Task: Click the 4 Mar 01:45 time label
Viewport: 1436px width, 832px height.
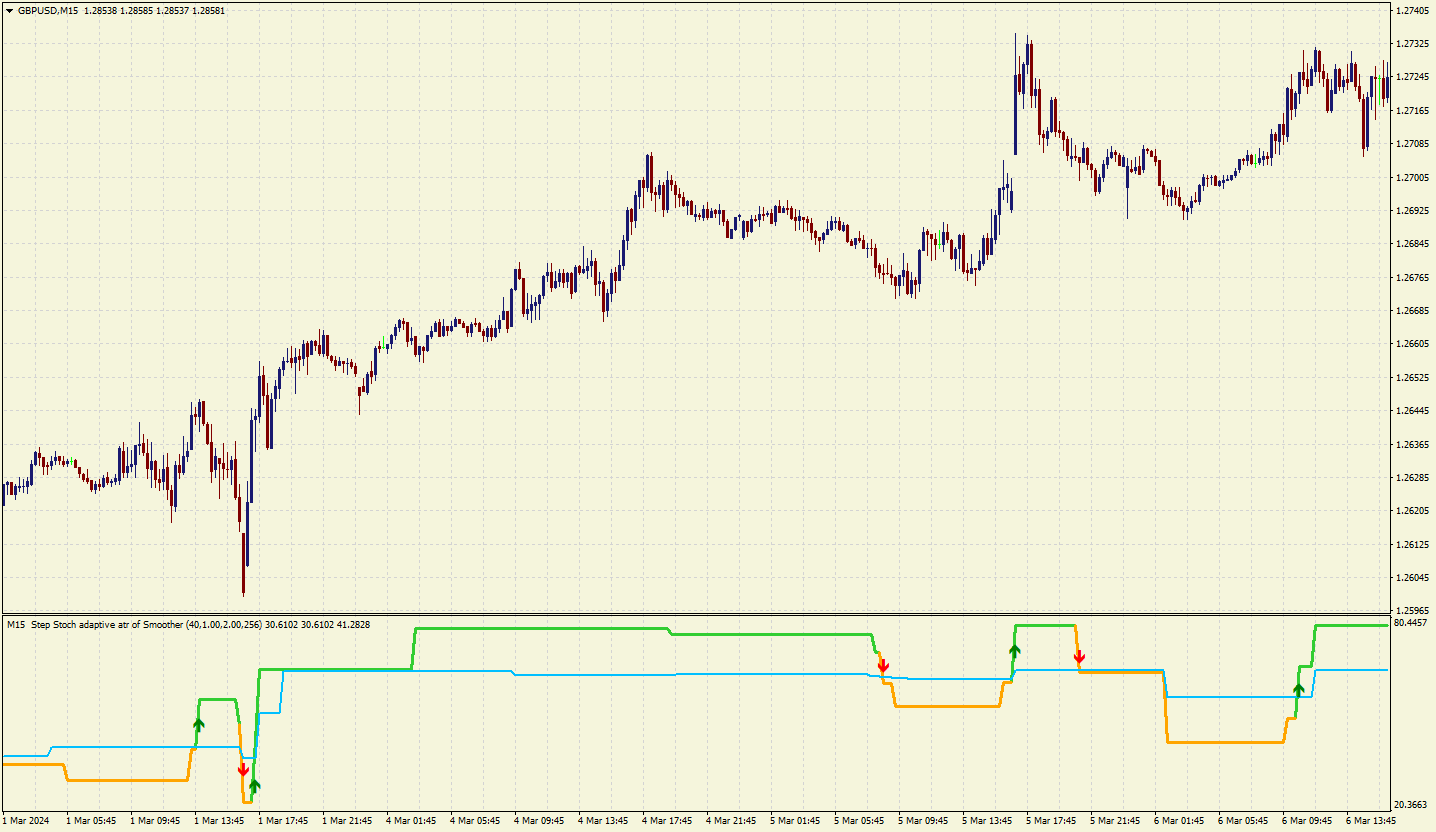Action: (411, 821)
